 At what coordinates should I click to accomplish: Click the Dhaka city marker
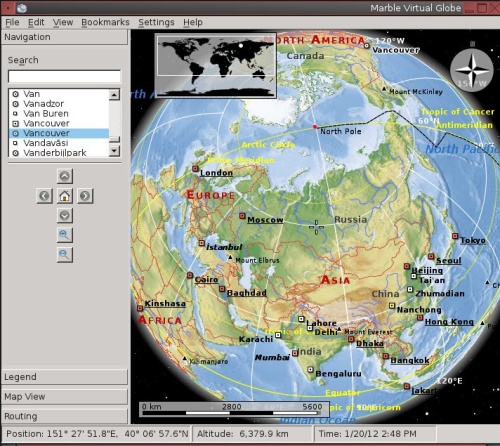click(x=351, y=339)
